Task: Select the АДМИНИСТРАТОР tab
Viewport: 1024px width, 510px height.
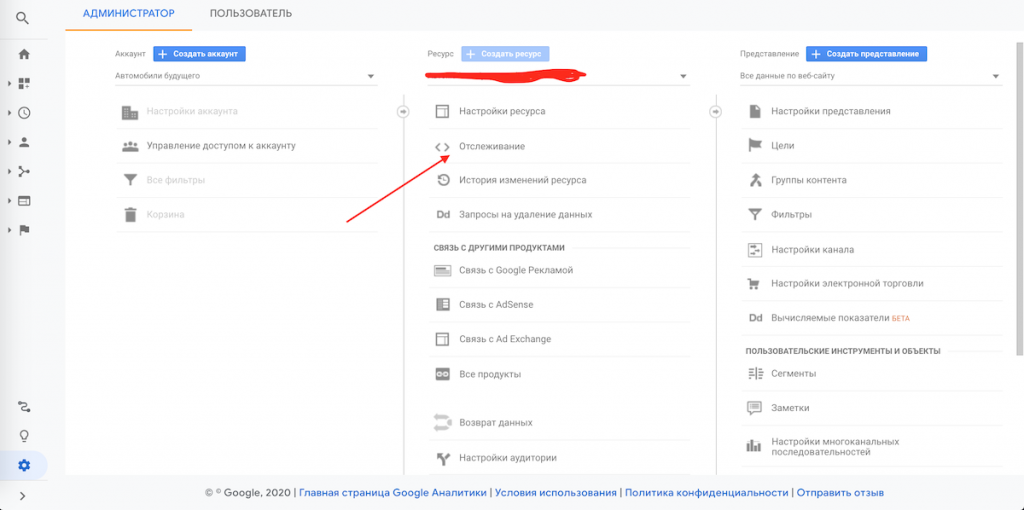Action: coord(128,14)
